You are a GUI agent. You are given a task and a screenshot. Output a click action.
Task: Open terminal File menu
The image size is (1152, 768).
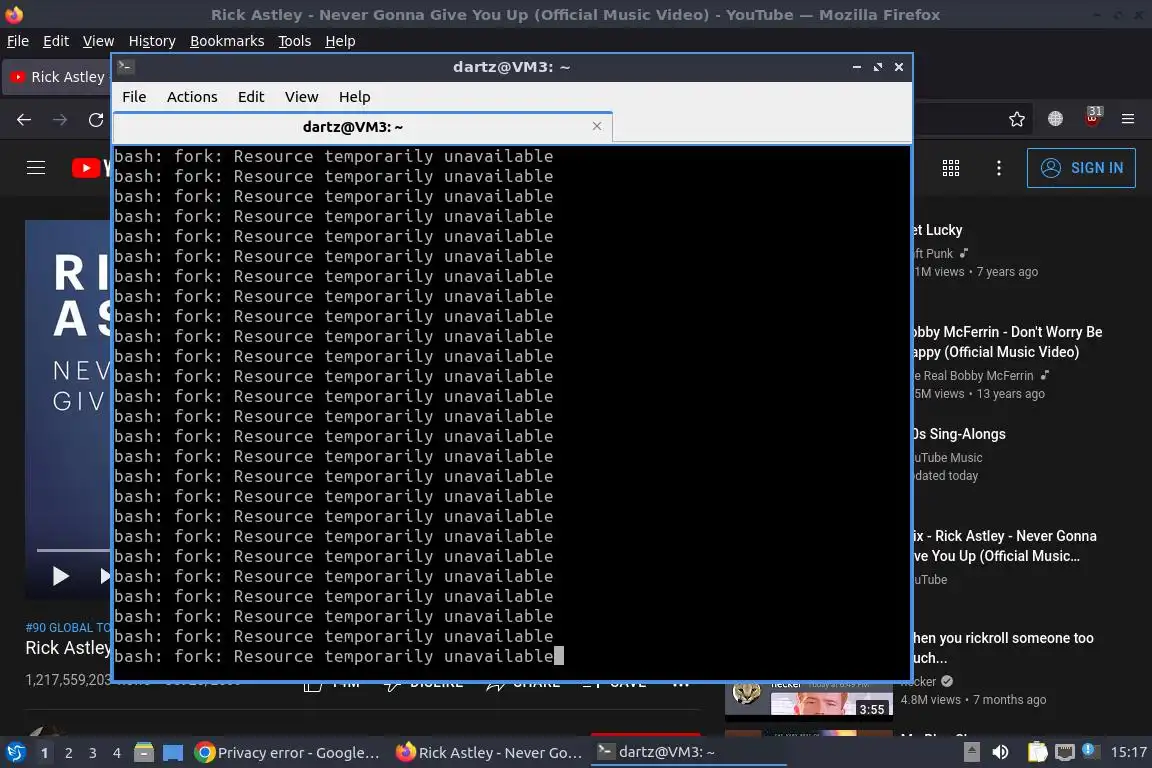134,97
